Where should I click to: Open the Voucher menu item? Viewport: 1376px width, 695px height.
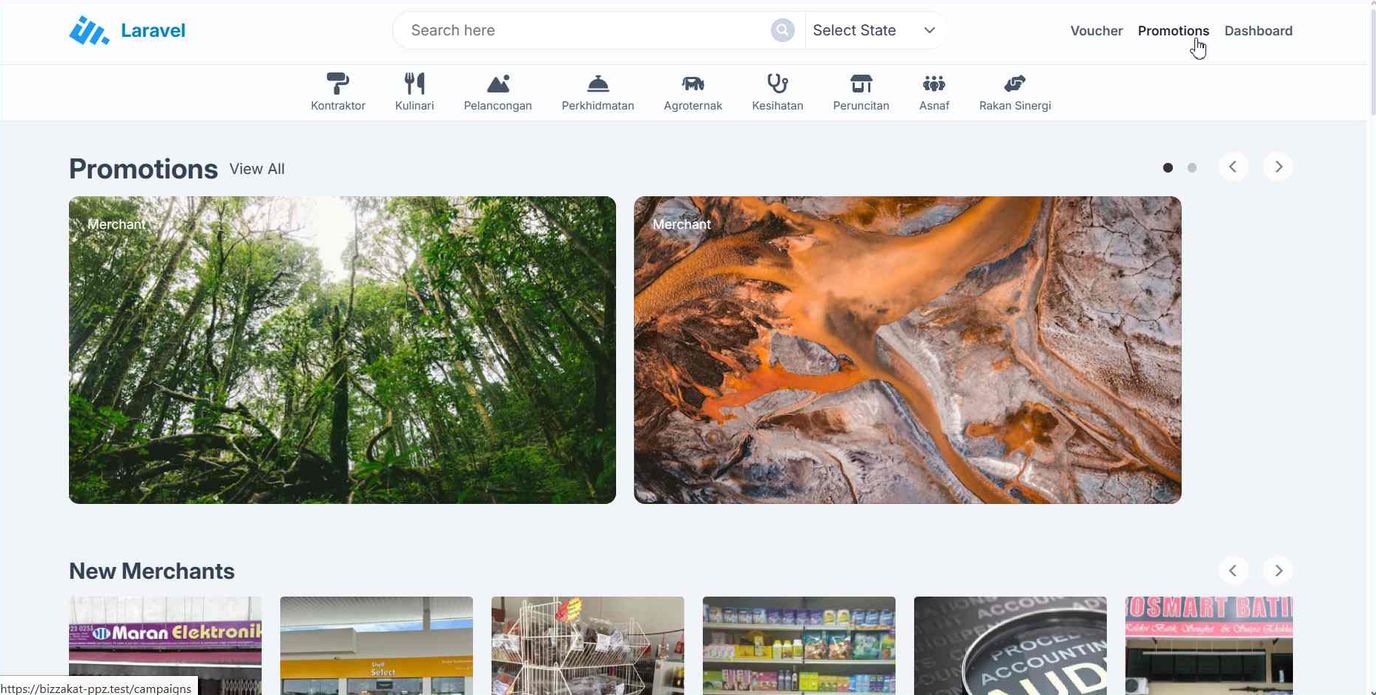click(x=1096, y=31)
